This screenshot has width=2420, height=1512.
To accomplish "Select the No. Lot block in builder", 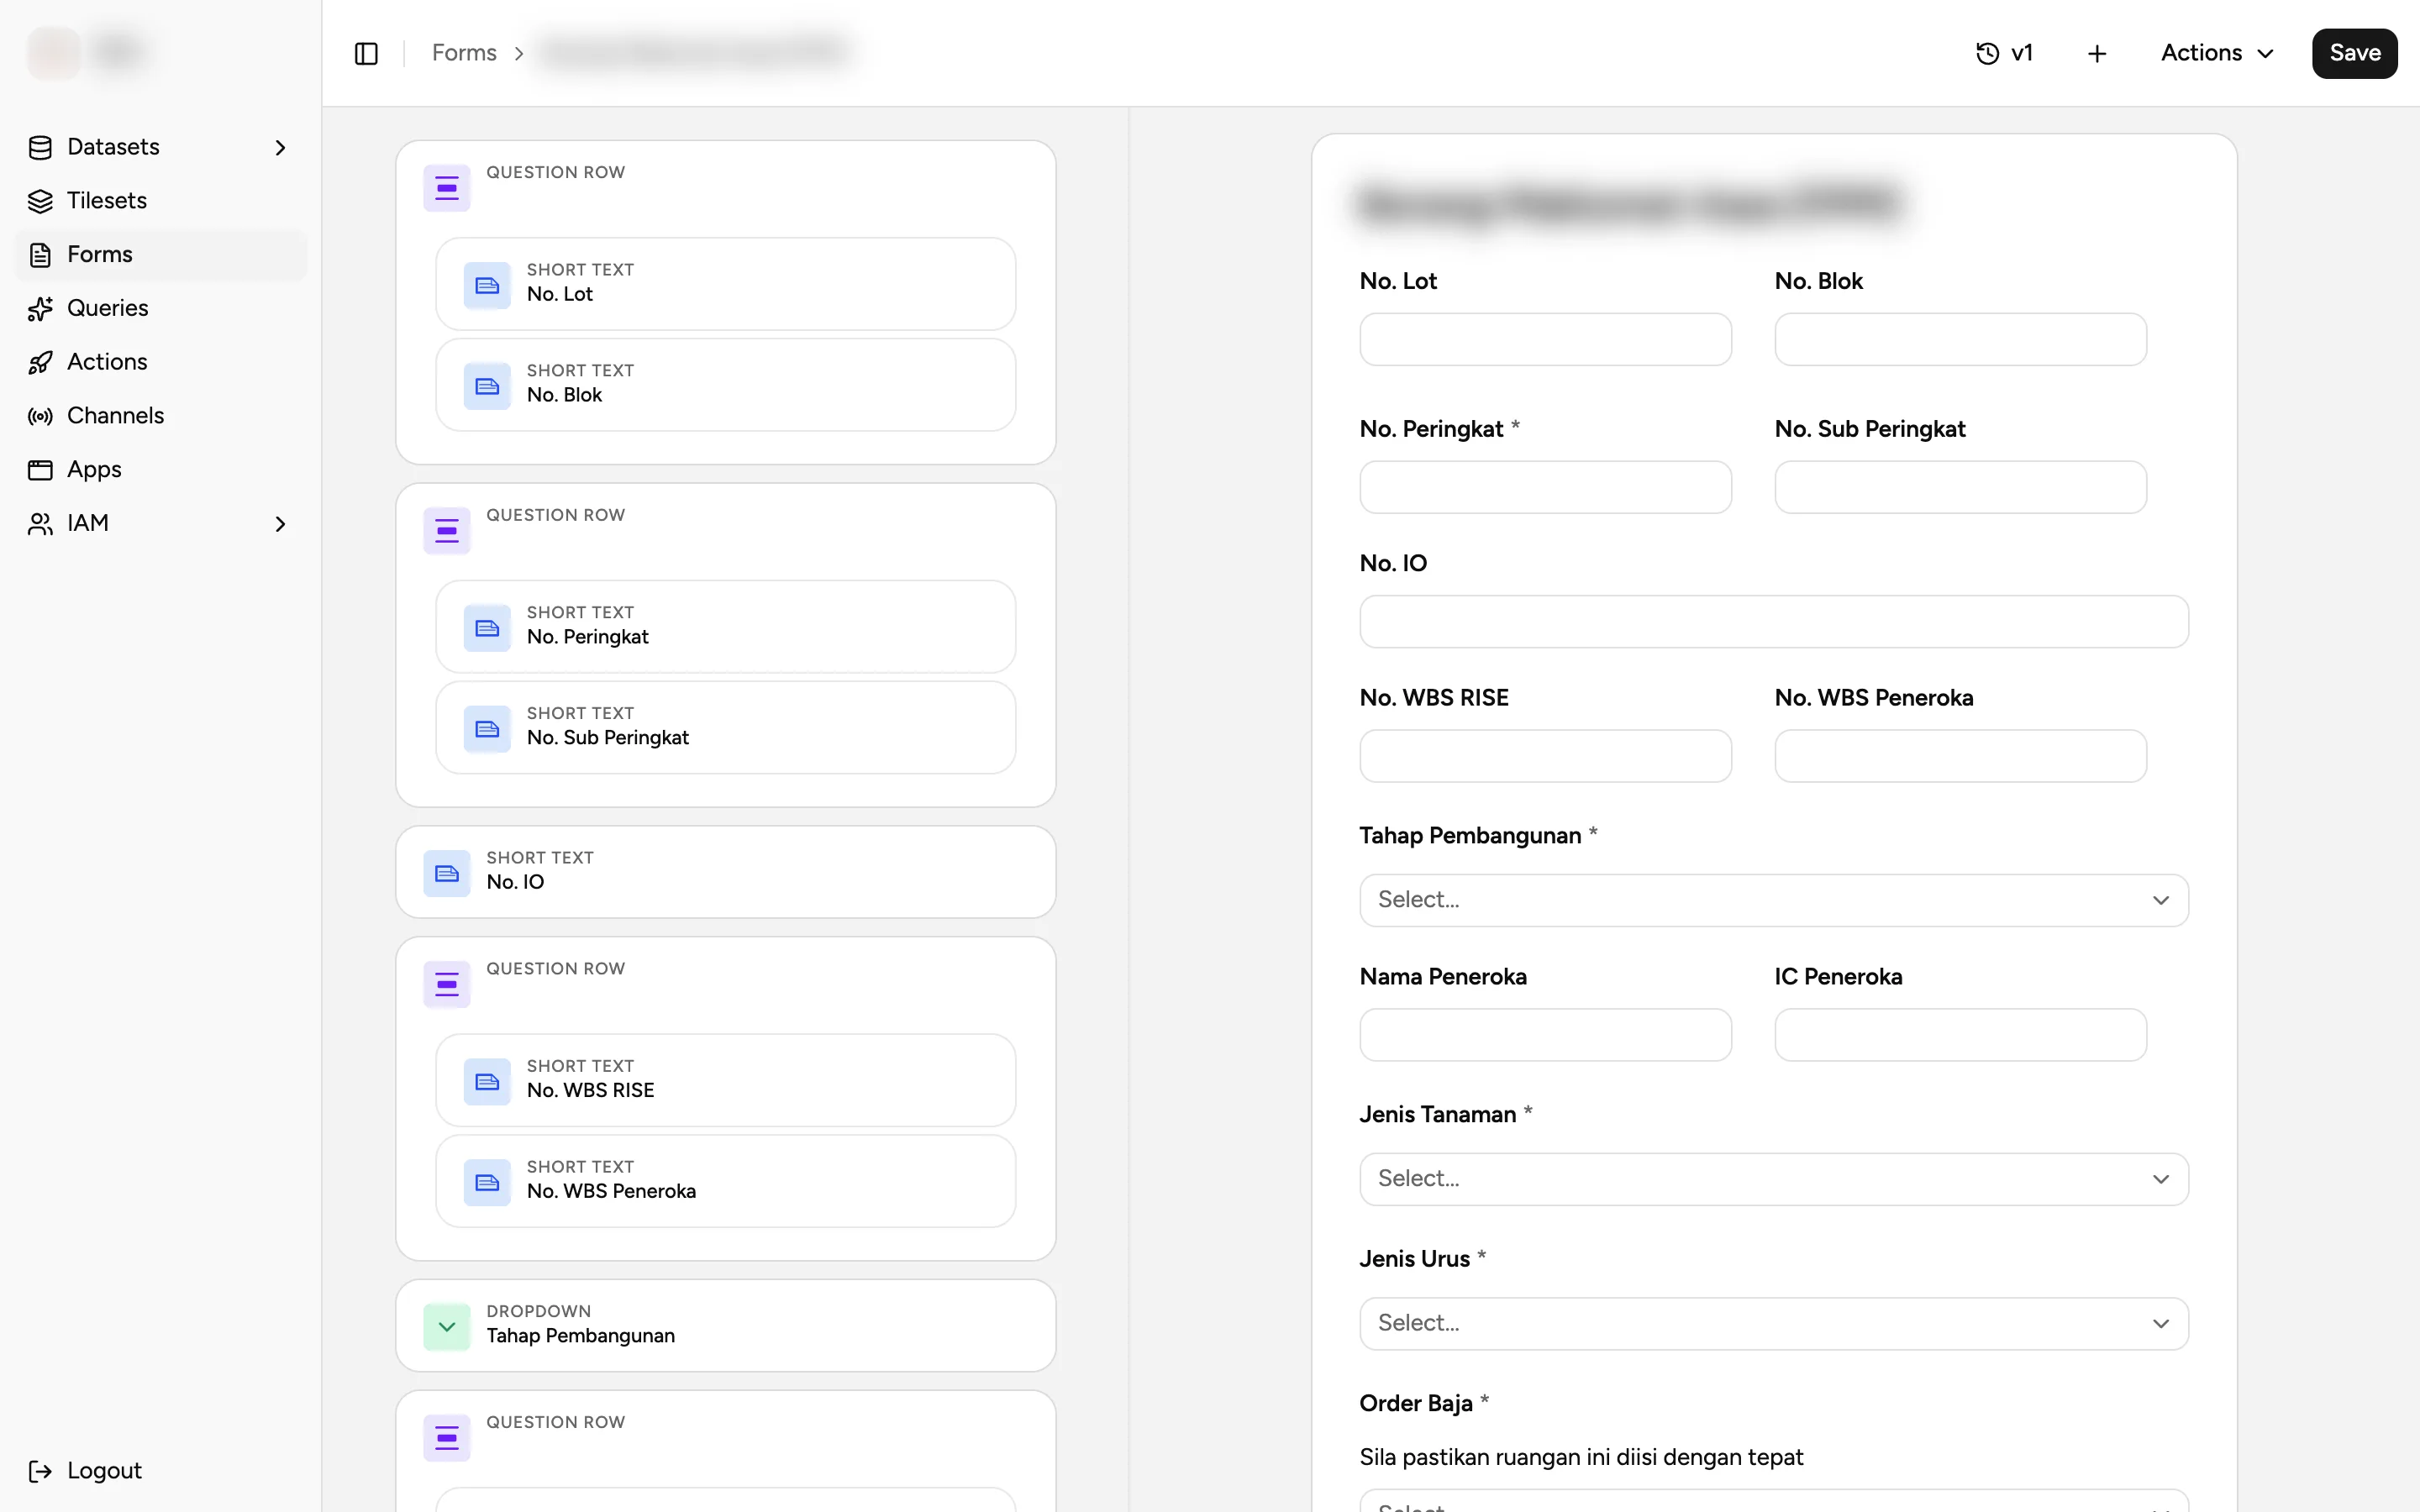I will (x=726, y=284).
